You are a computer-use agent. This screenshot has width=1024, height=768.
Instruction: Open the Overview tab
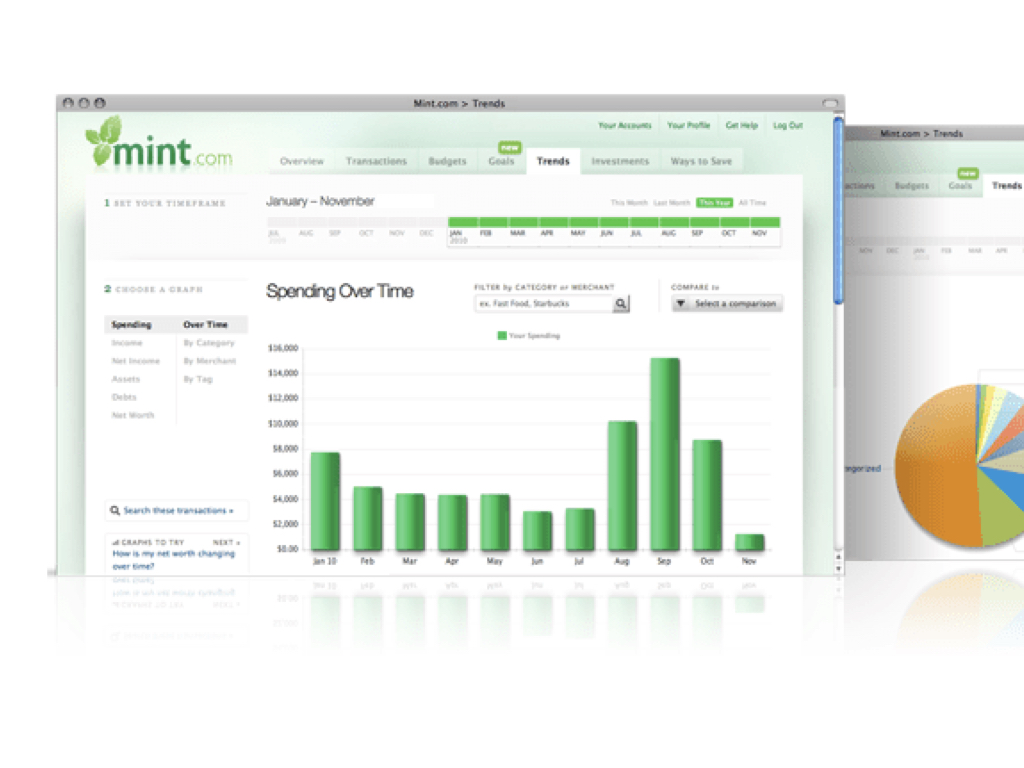(302, 161)
